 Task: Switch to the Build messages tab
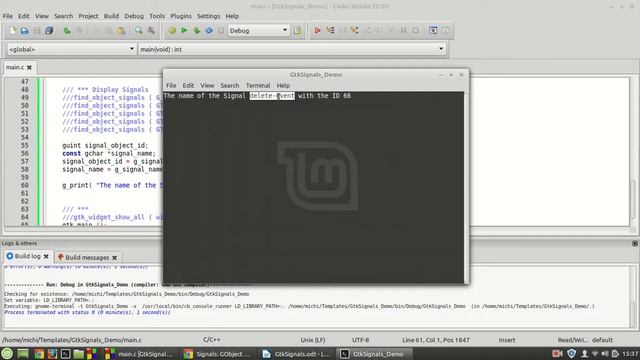click(87, 257)
